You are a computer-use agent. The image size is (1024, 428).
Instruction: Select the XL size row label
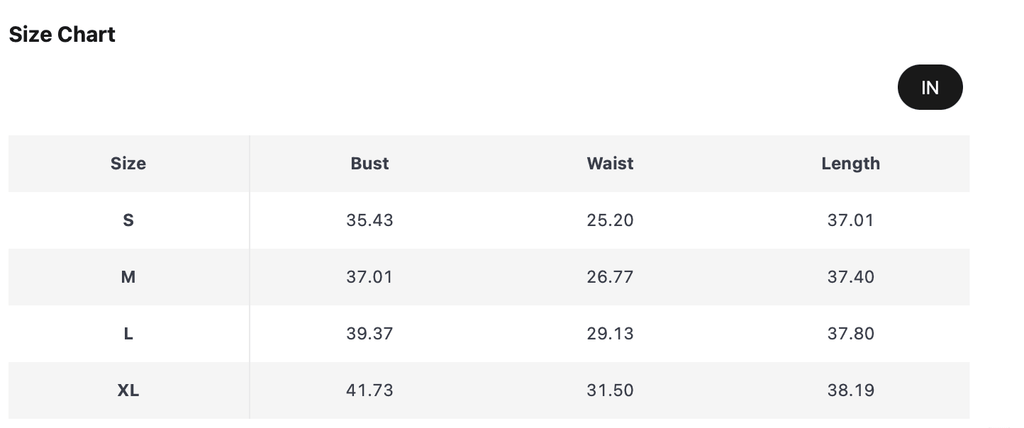128,391
